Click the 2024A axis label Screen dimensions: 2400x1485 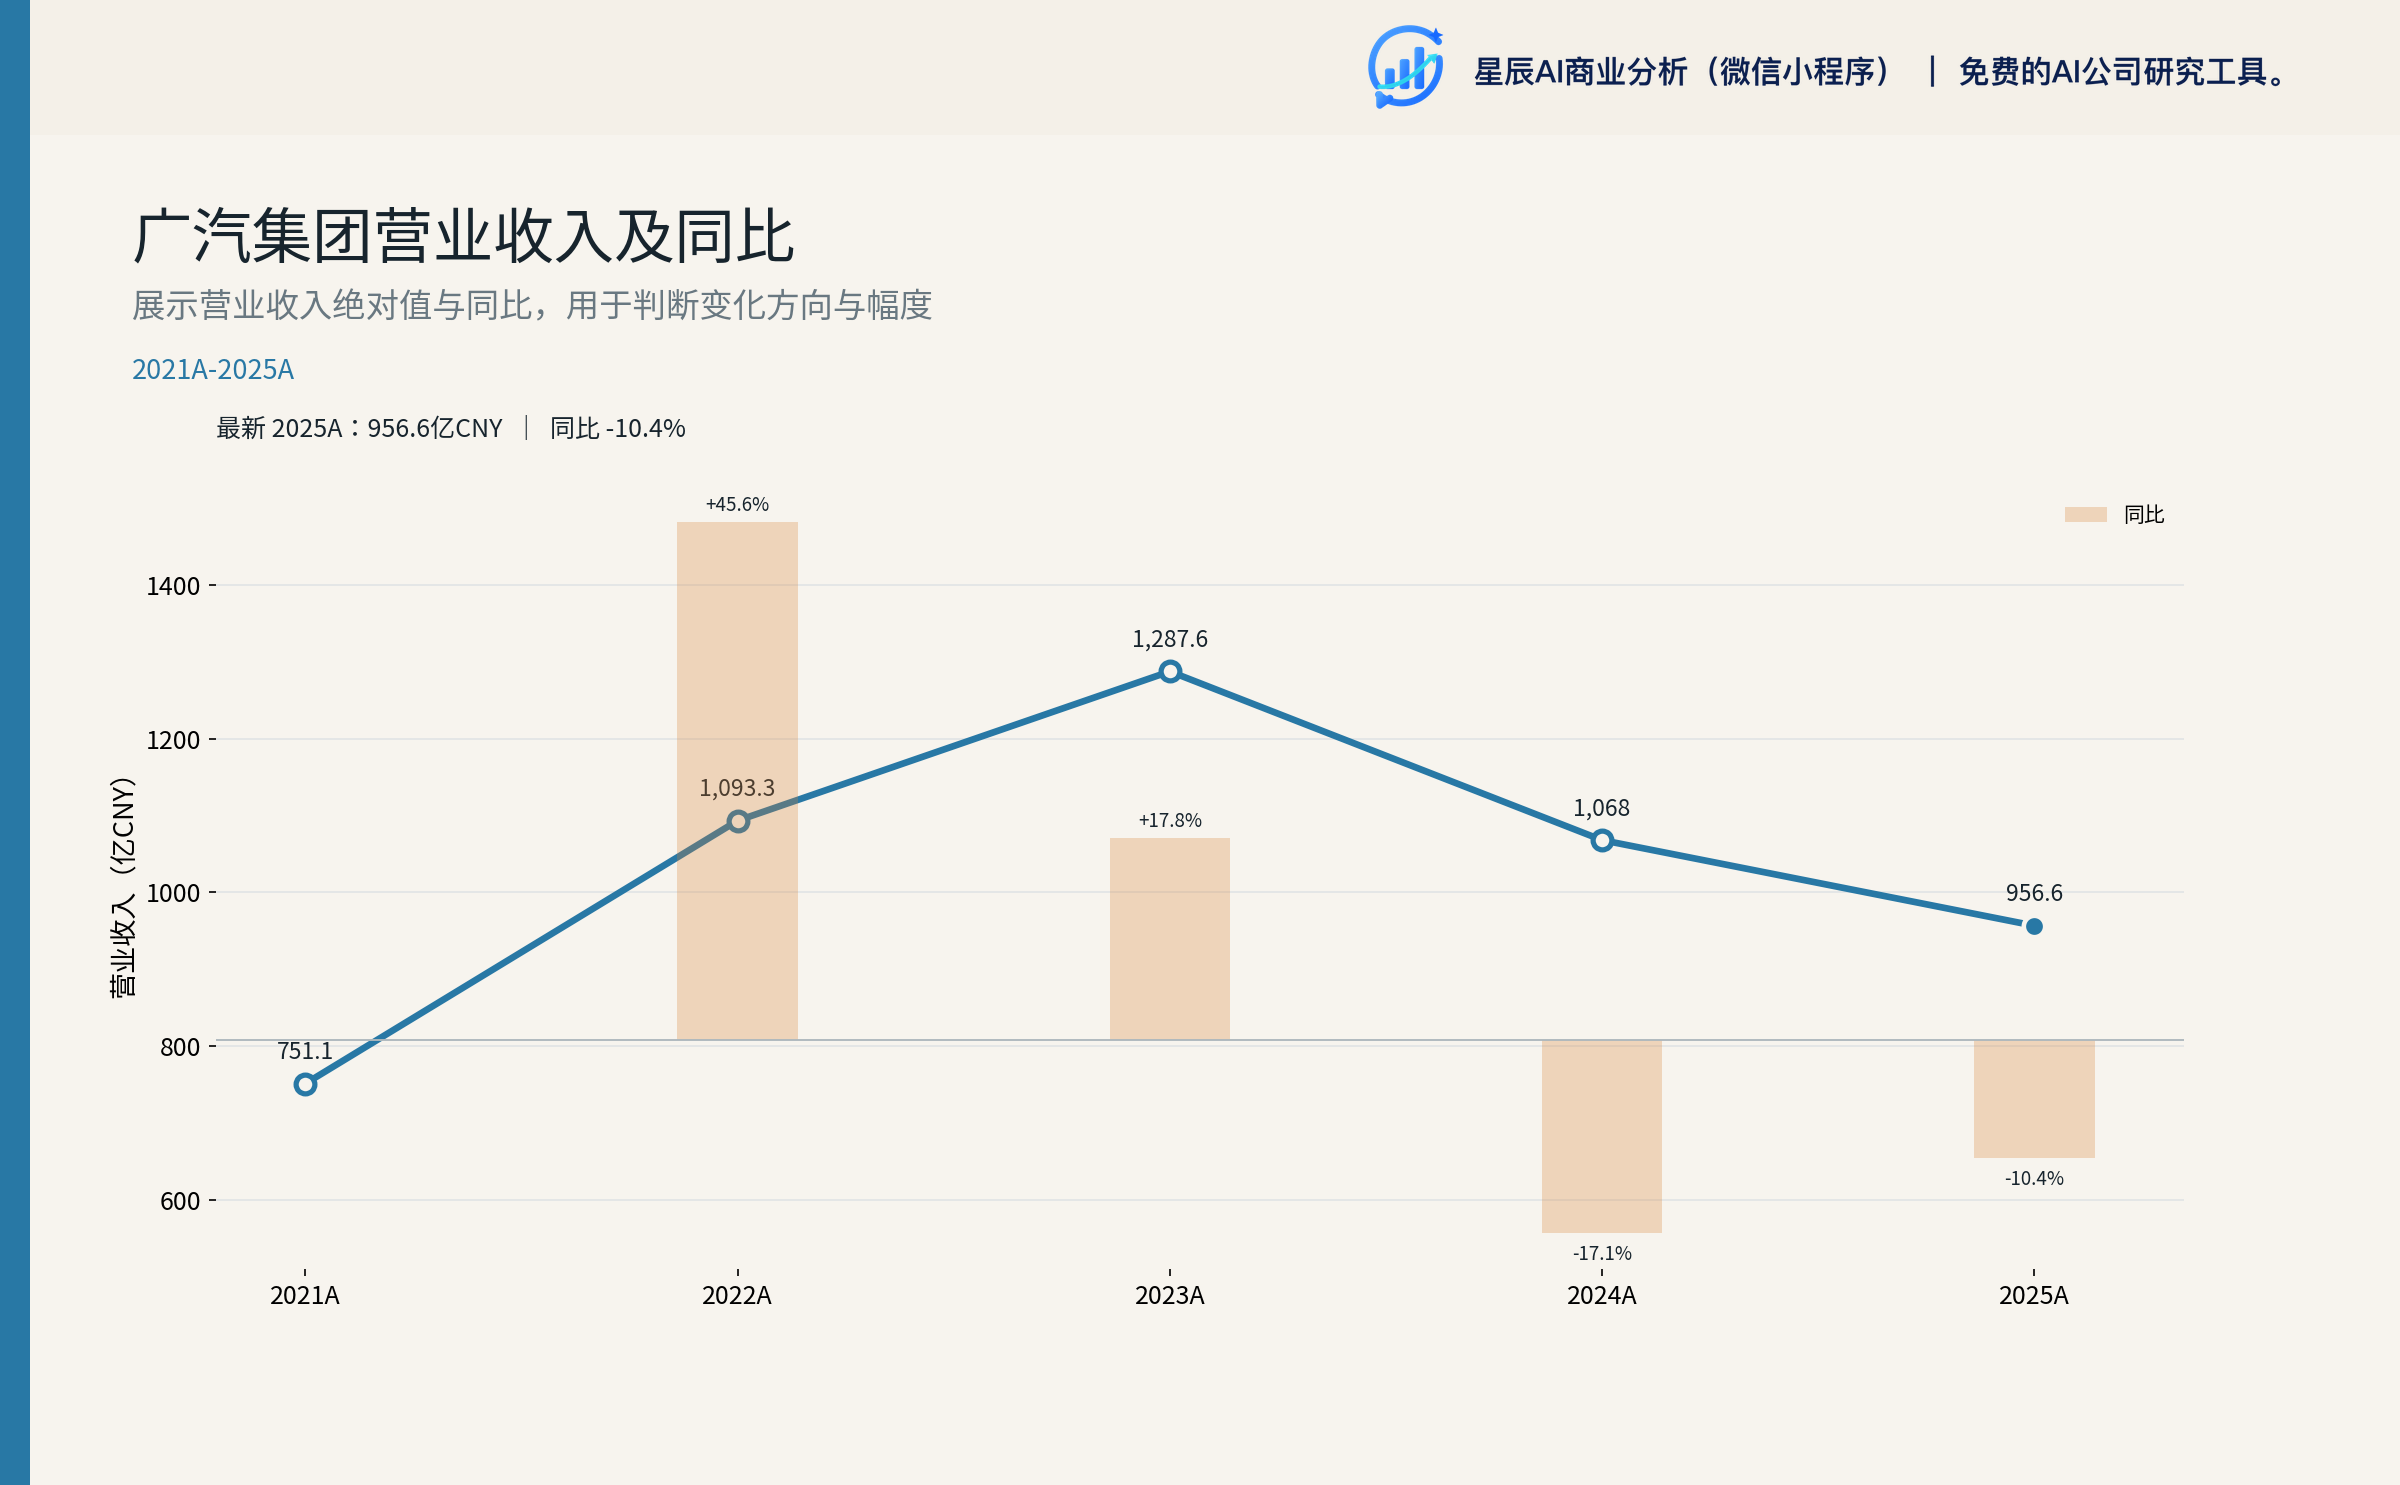coord(1602,1296)
